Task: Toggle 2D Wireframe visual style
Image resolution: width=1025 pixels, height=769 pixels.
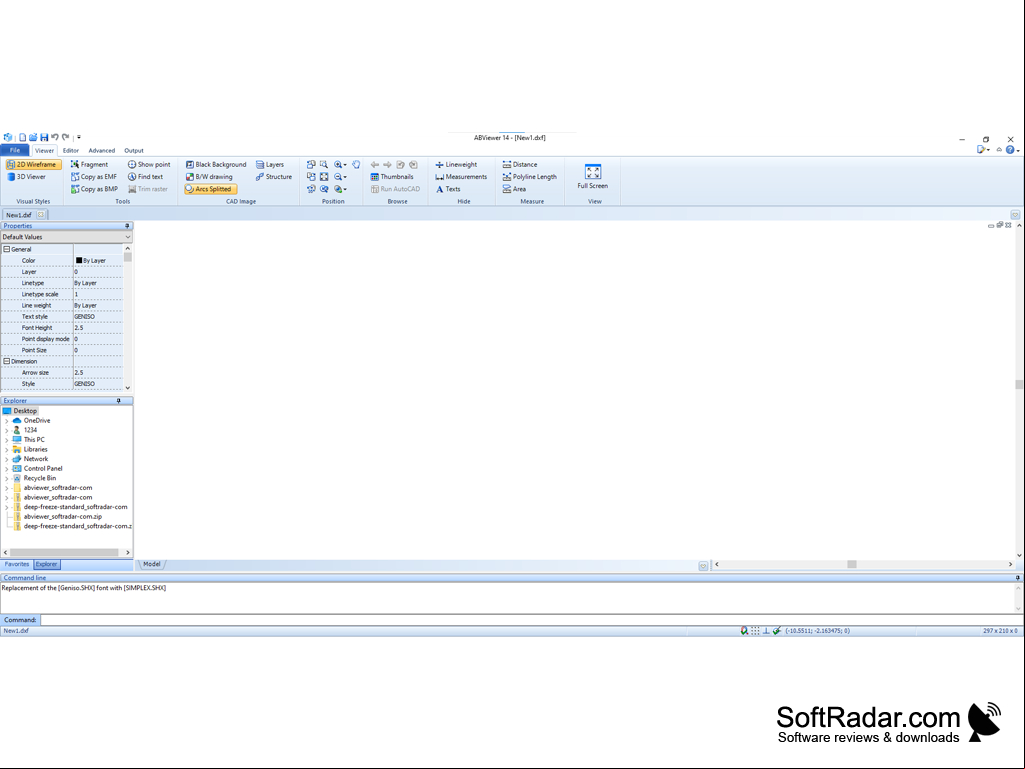Action: (x=33, y=165)
